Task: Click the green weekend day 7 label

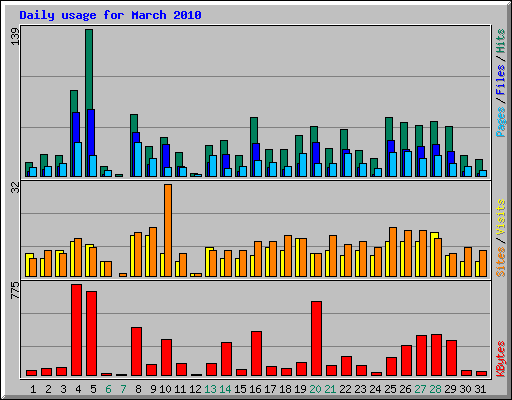Action: click(123, 389)
